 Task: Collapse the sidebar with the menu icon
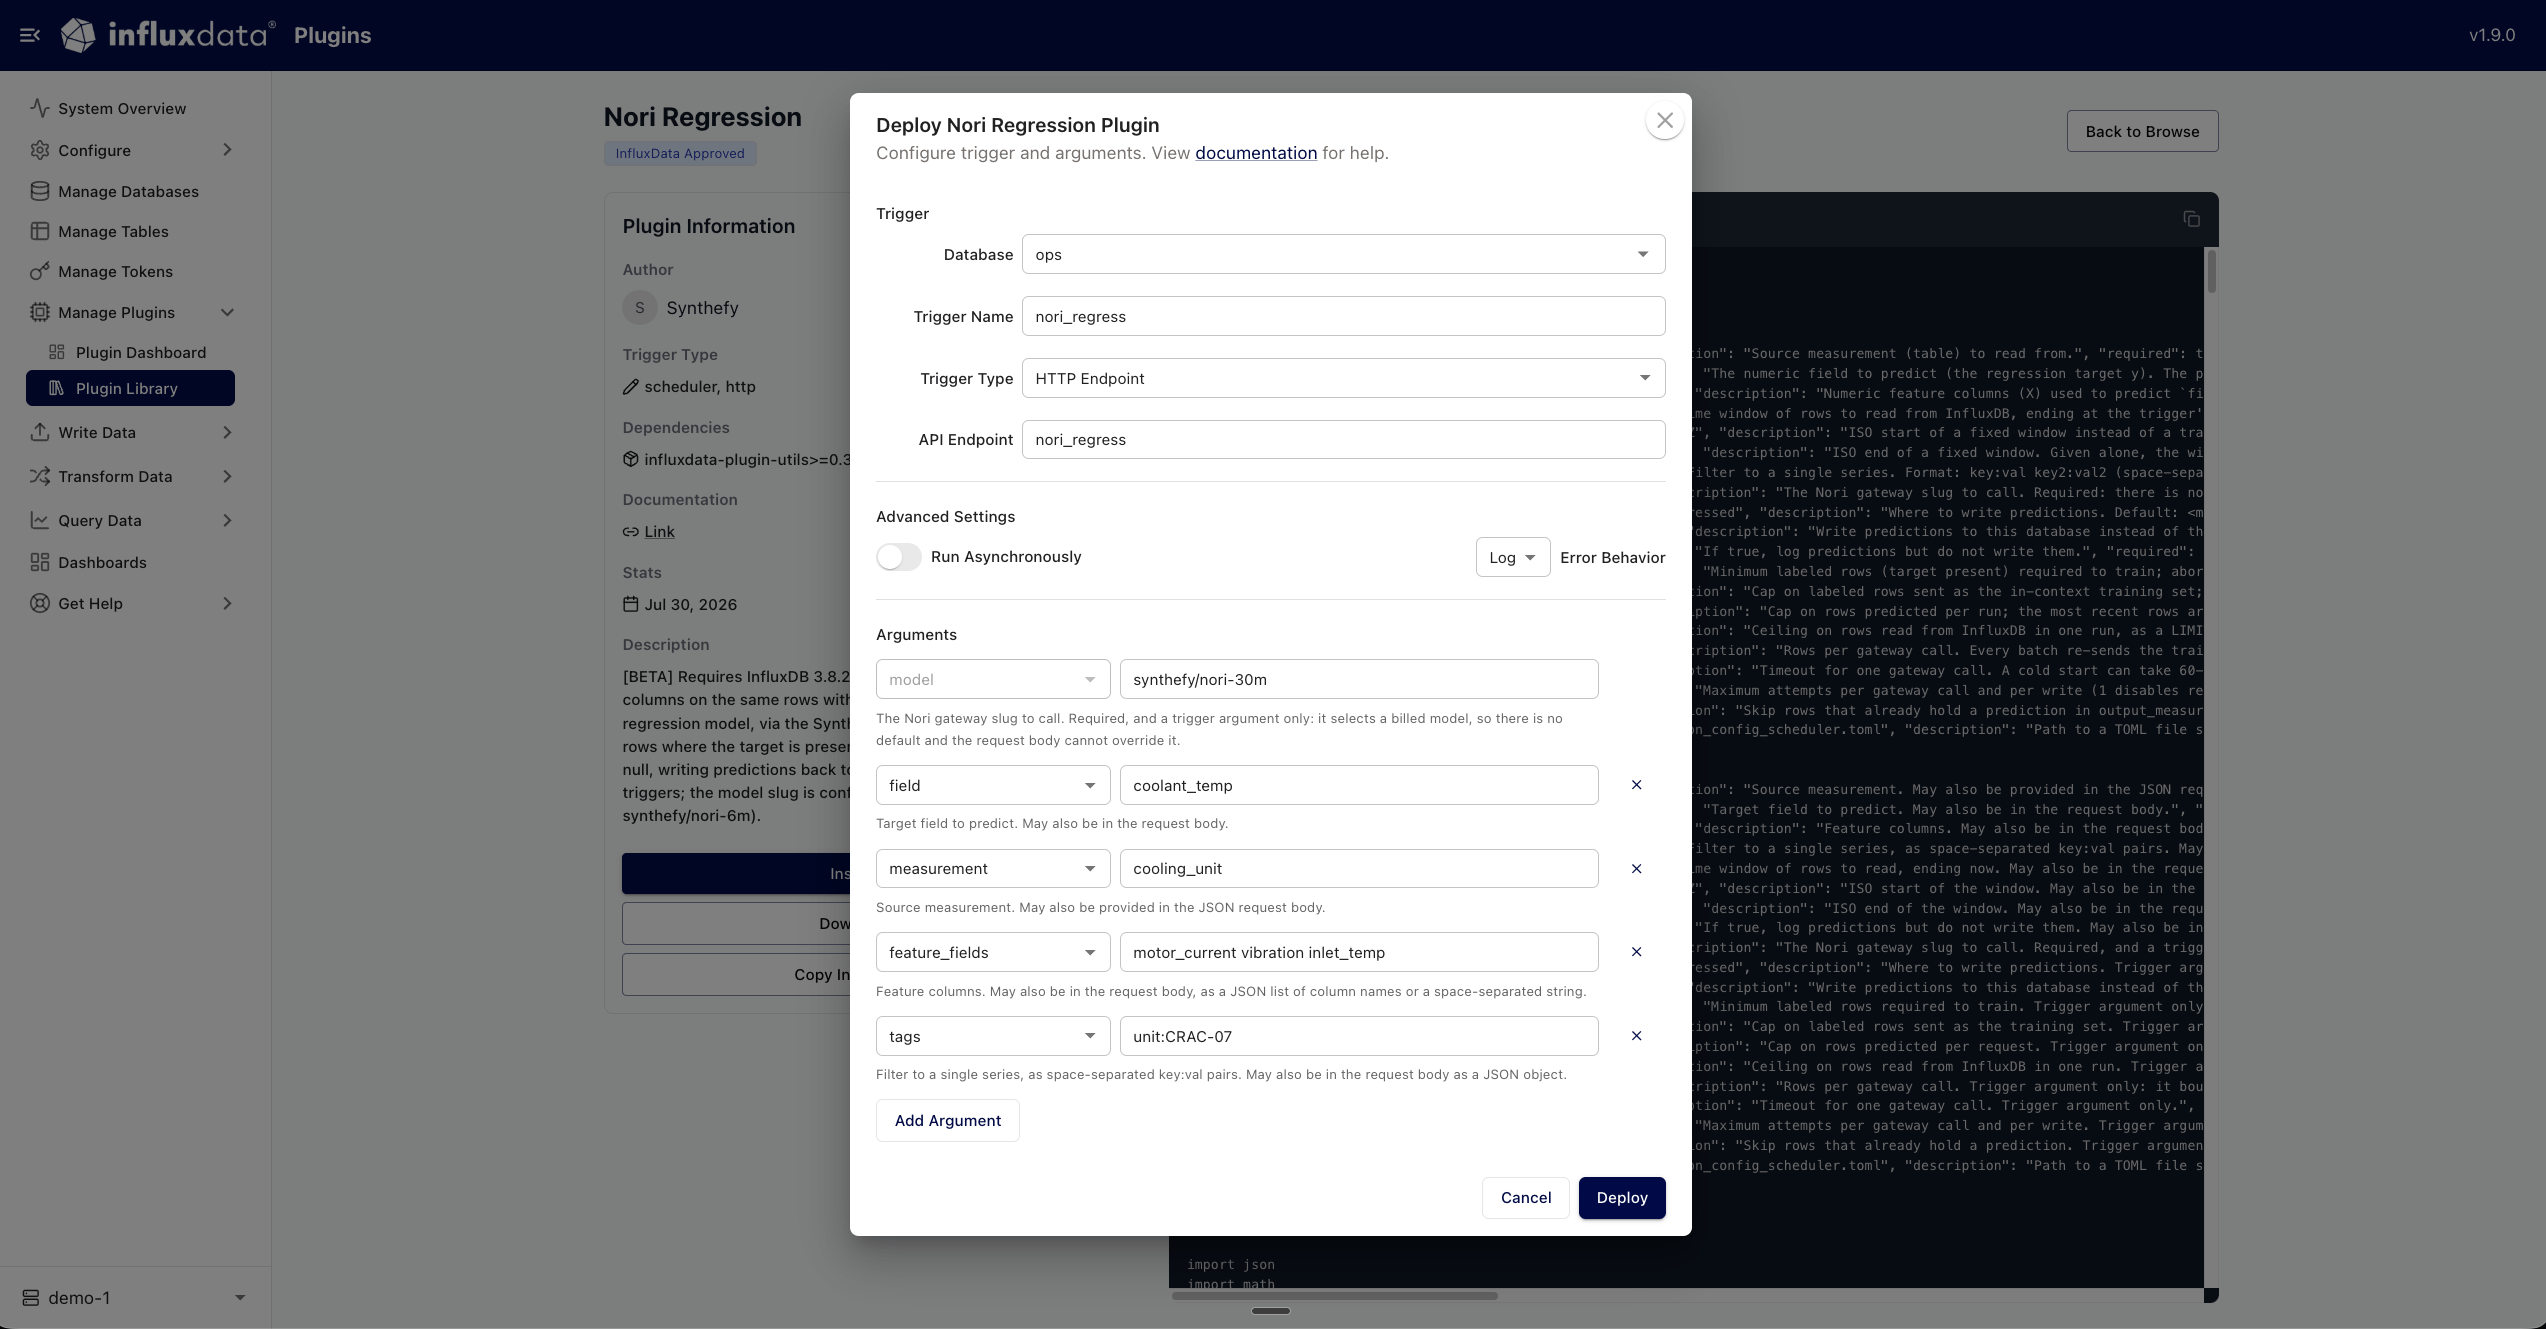pyautogui.click(x=30, y=35)
